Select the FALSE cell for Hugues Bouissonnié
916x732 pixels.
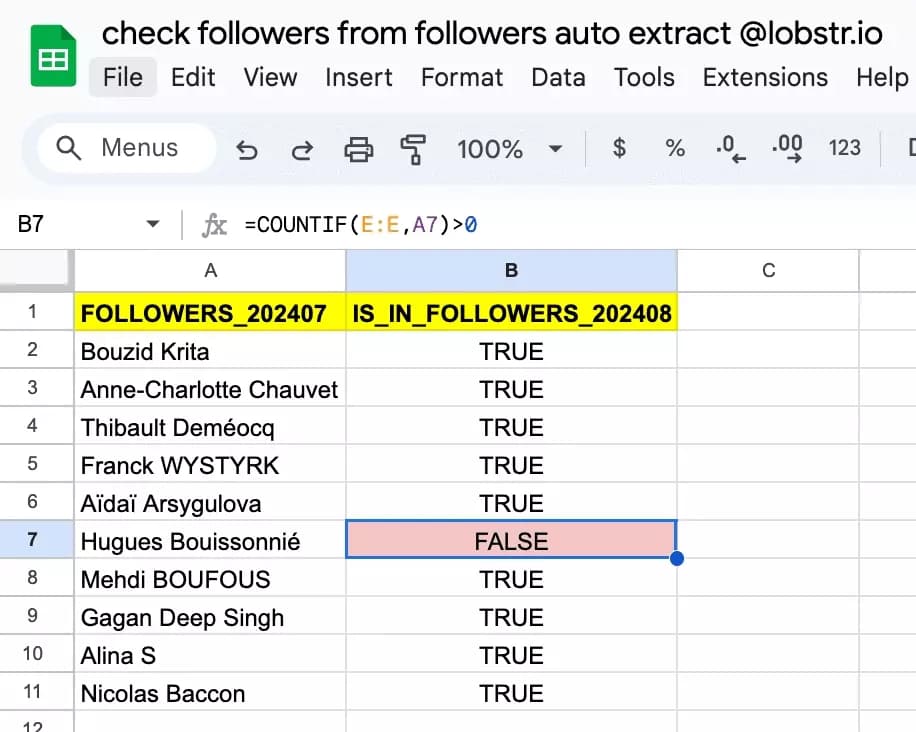511,541
